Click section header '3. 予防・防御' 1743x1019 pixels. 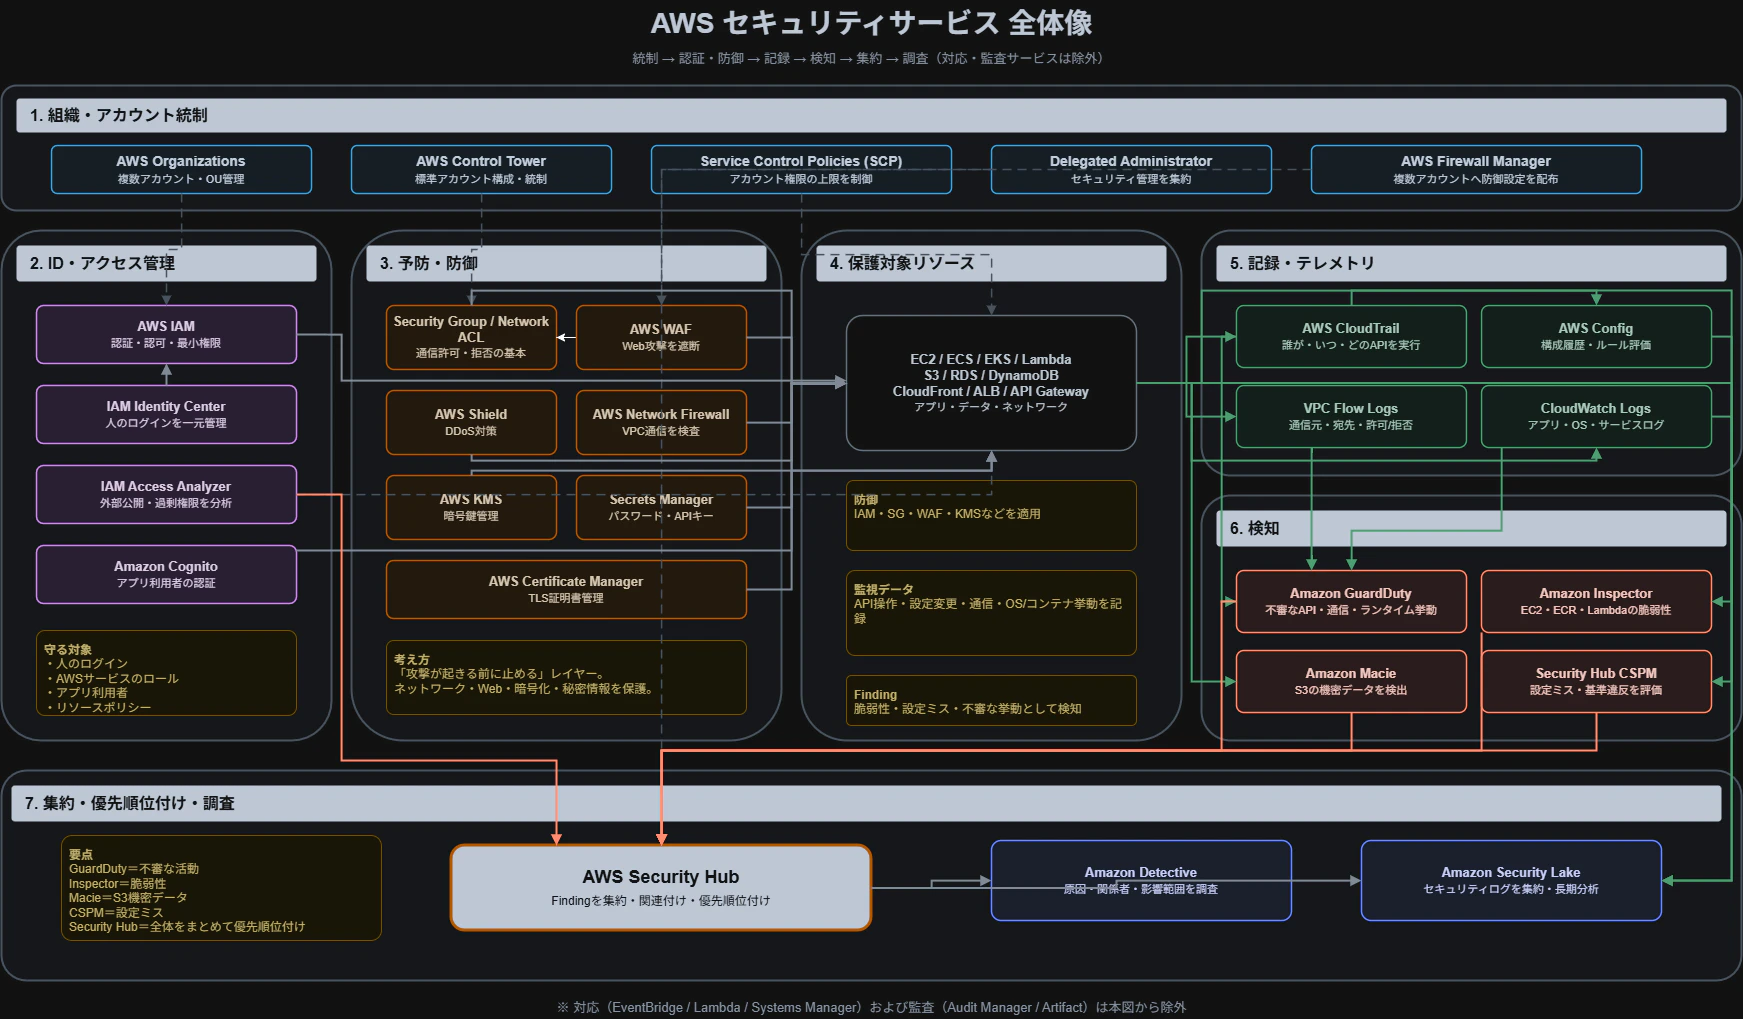point(566,263)
